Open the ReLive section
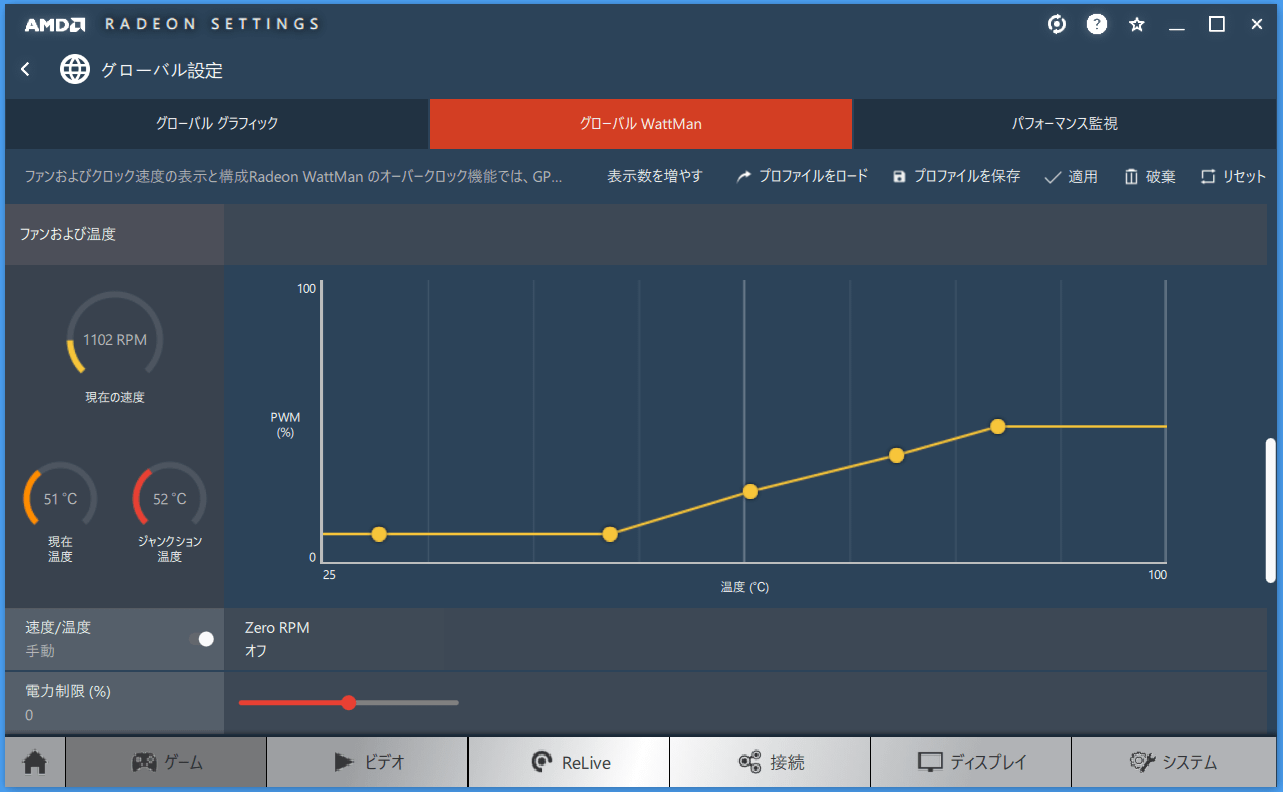 pyautogui.click(x=569, y=762)
